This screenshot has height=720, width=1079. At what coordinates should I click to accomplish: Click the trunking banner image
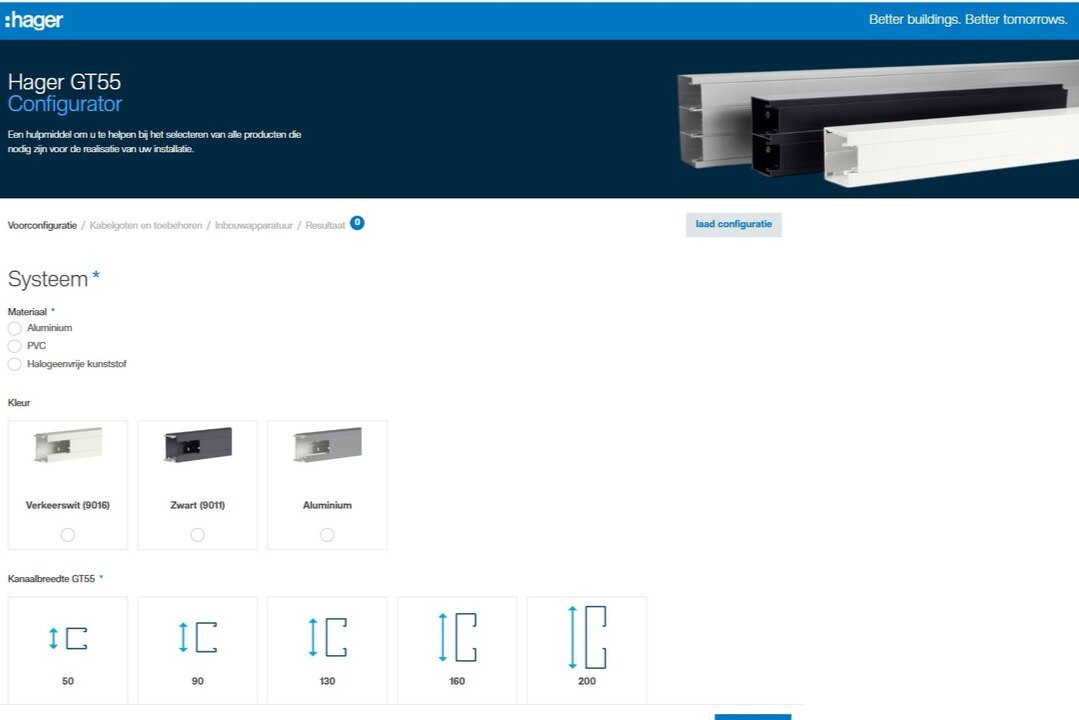click(x=877, y=123)
